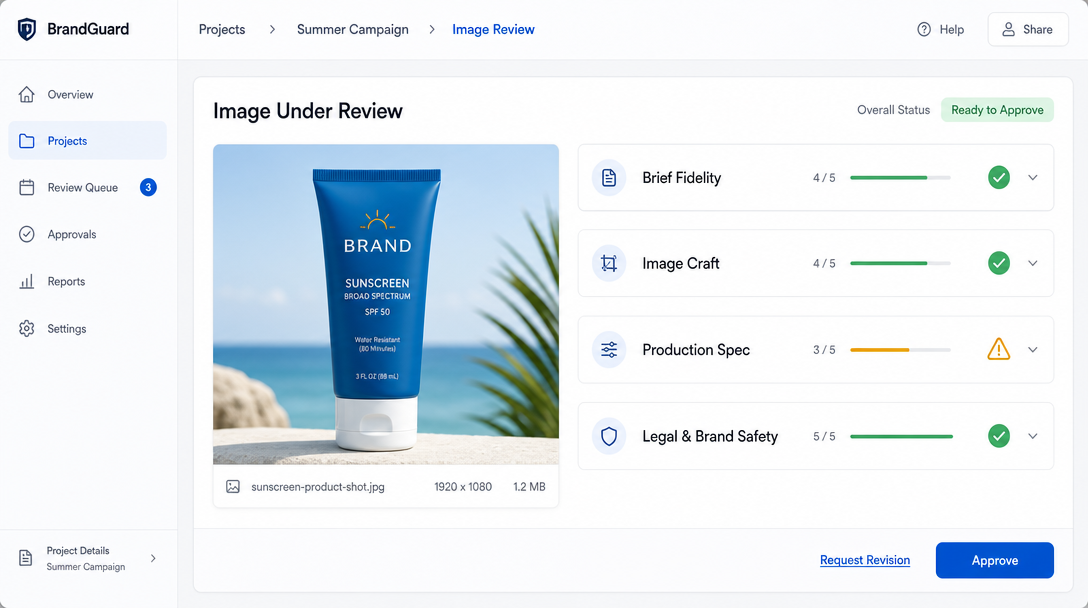Click the Settings gear icon
This screenshot has width=1088, height=608.
click(x=26, y=328)
